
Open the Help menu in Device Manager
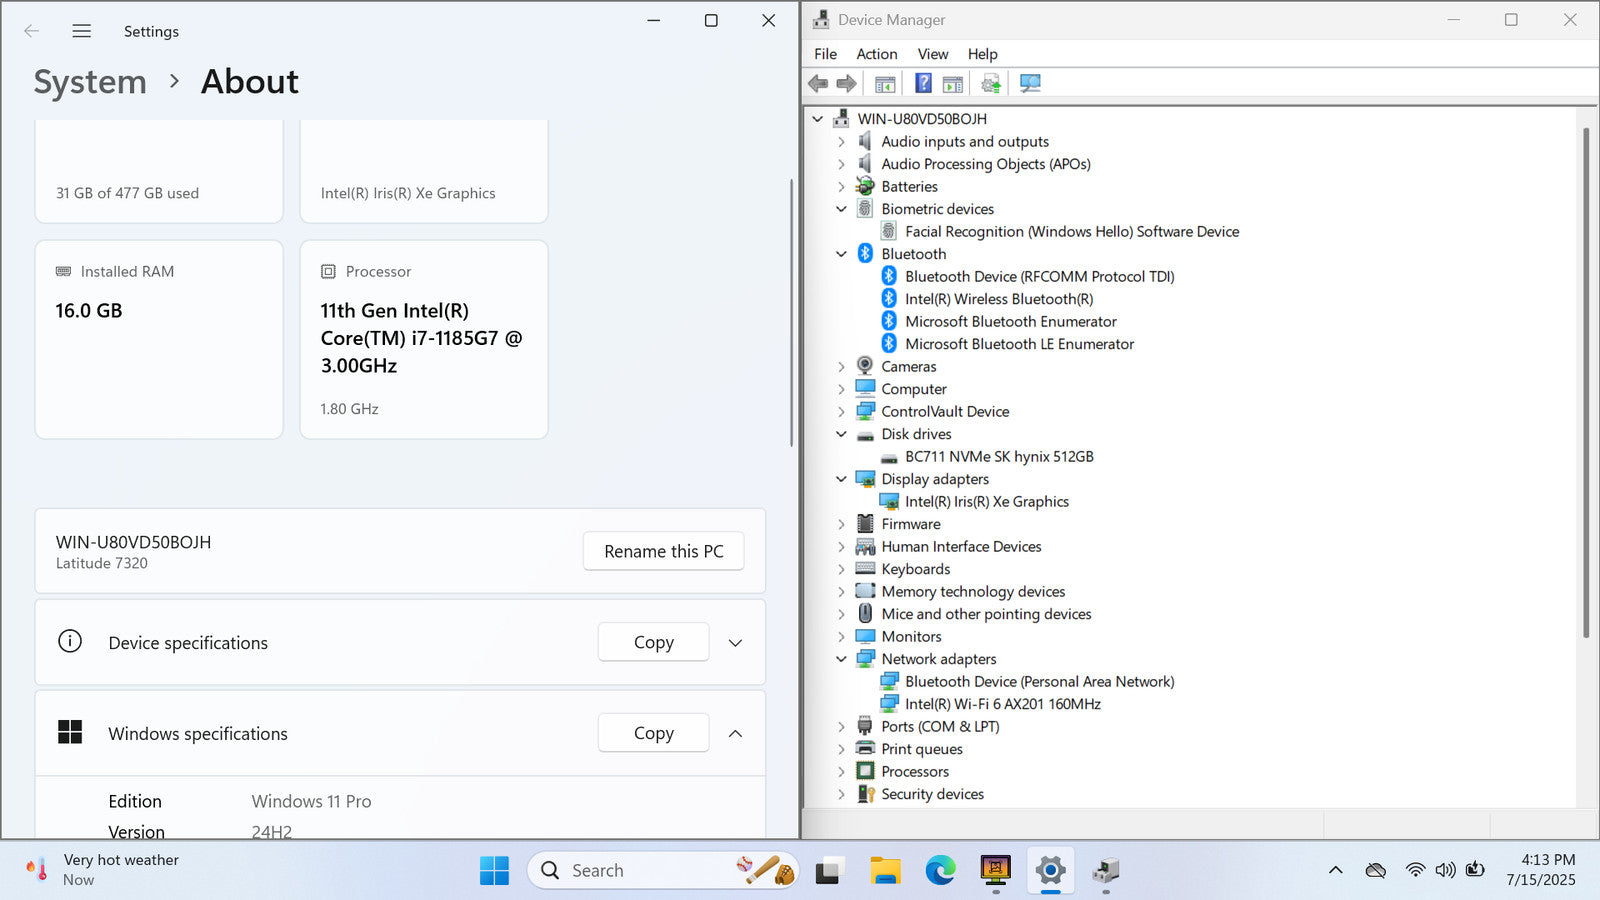982,54
